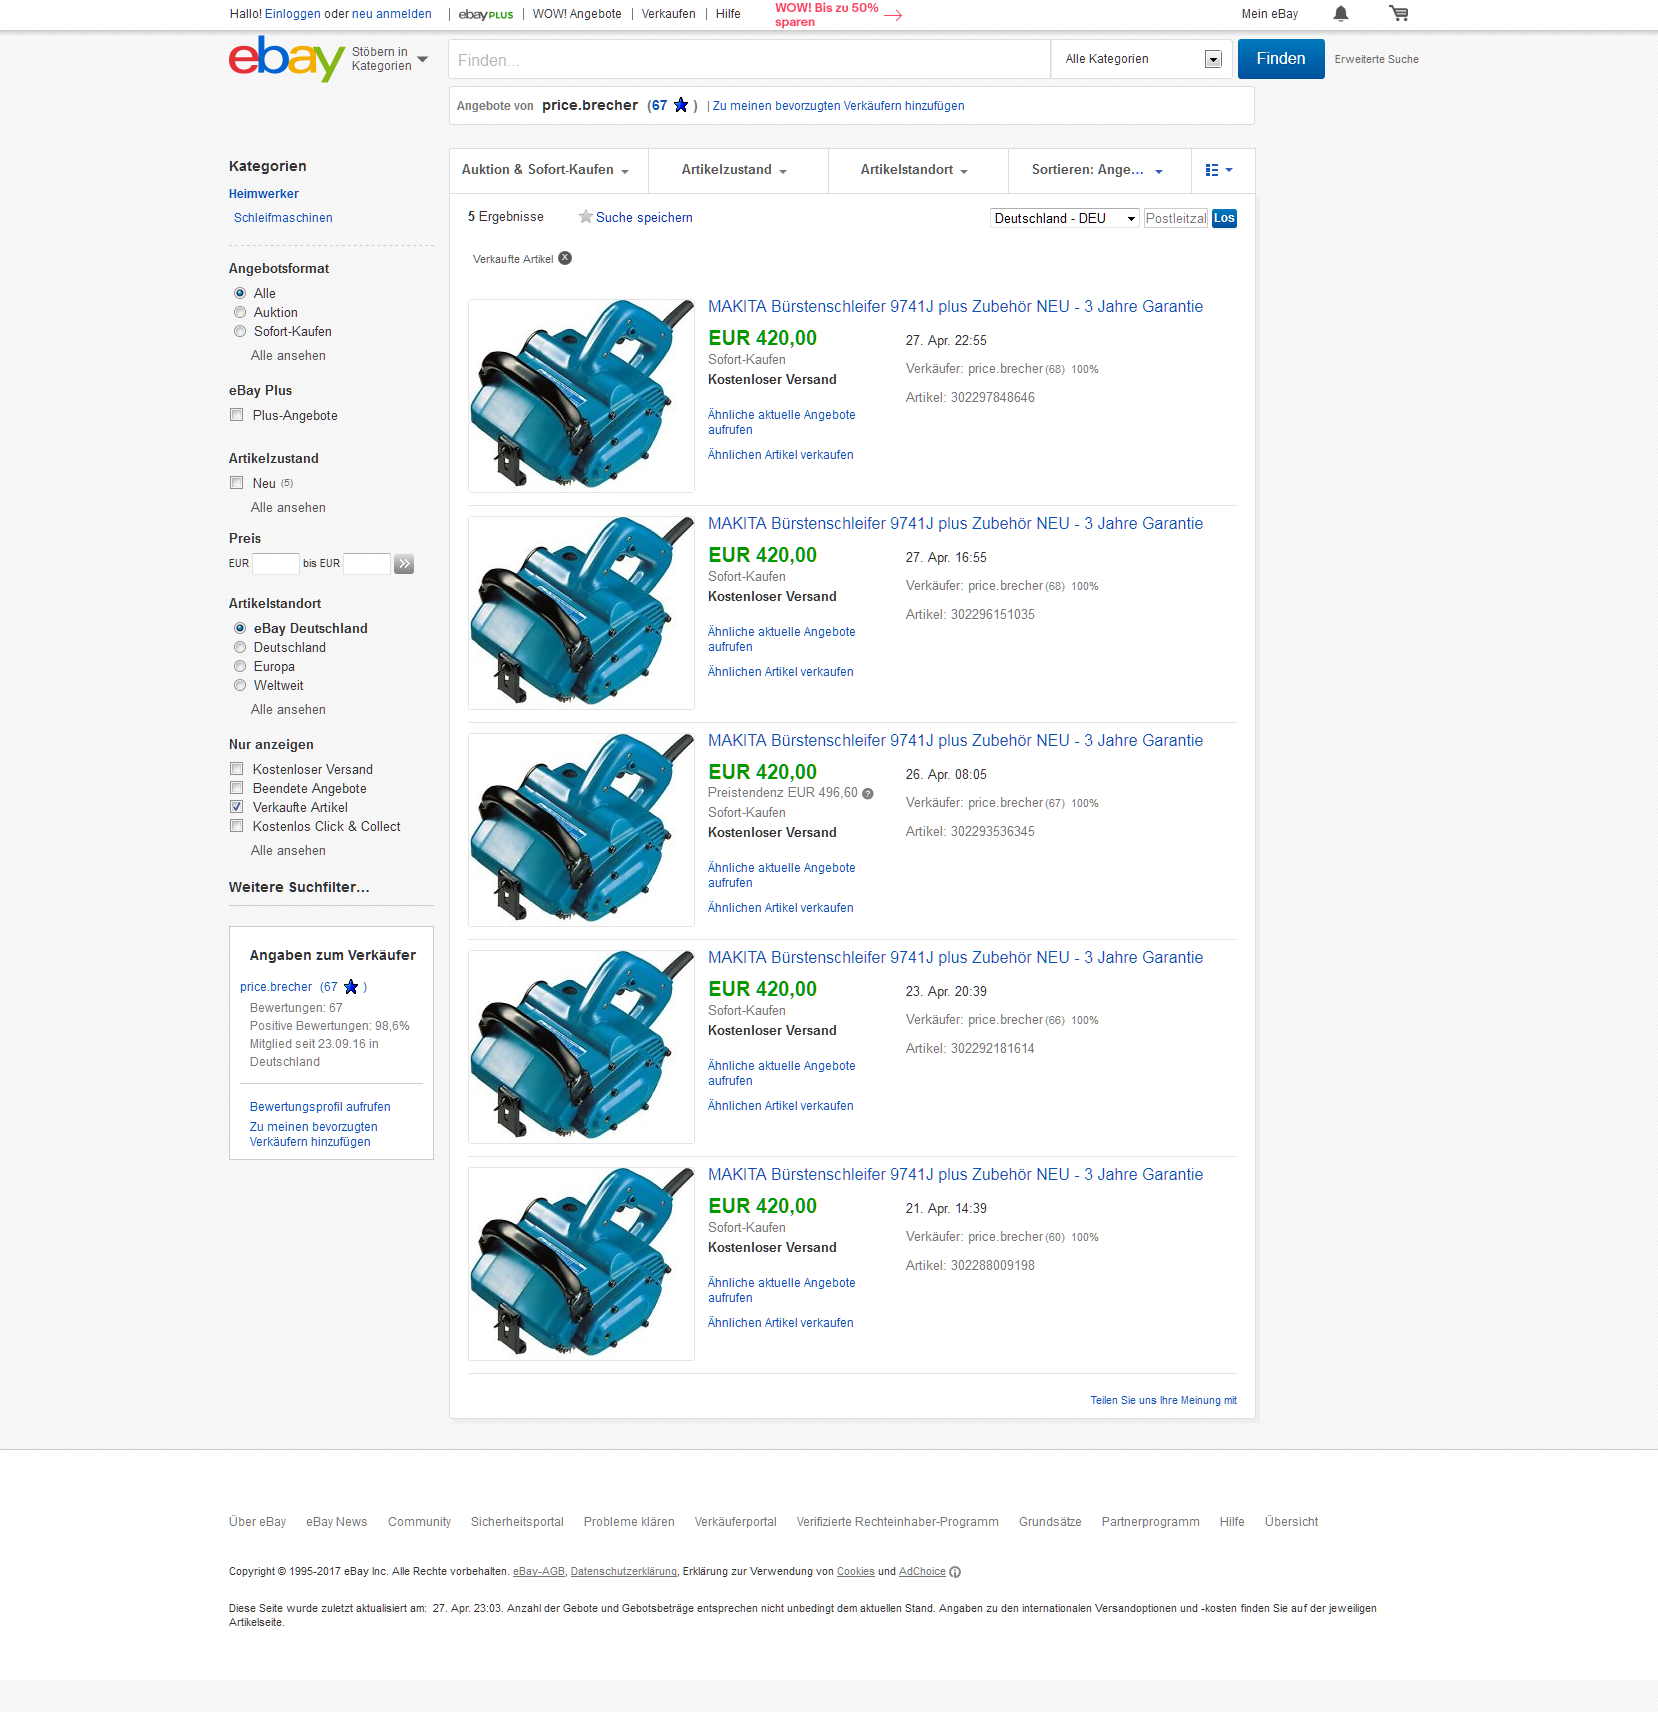Viewport: 1658px width, 1712px height.
Task: Open WOW! Angebote in top menu
Action: tap(577, 14)
